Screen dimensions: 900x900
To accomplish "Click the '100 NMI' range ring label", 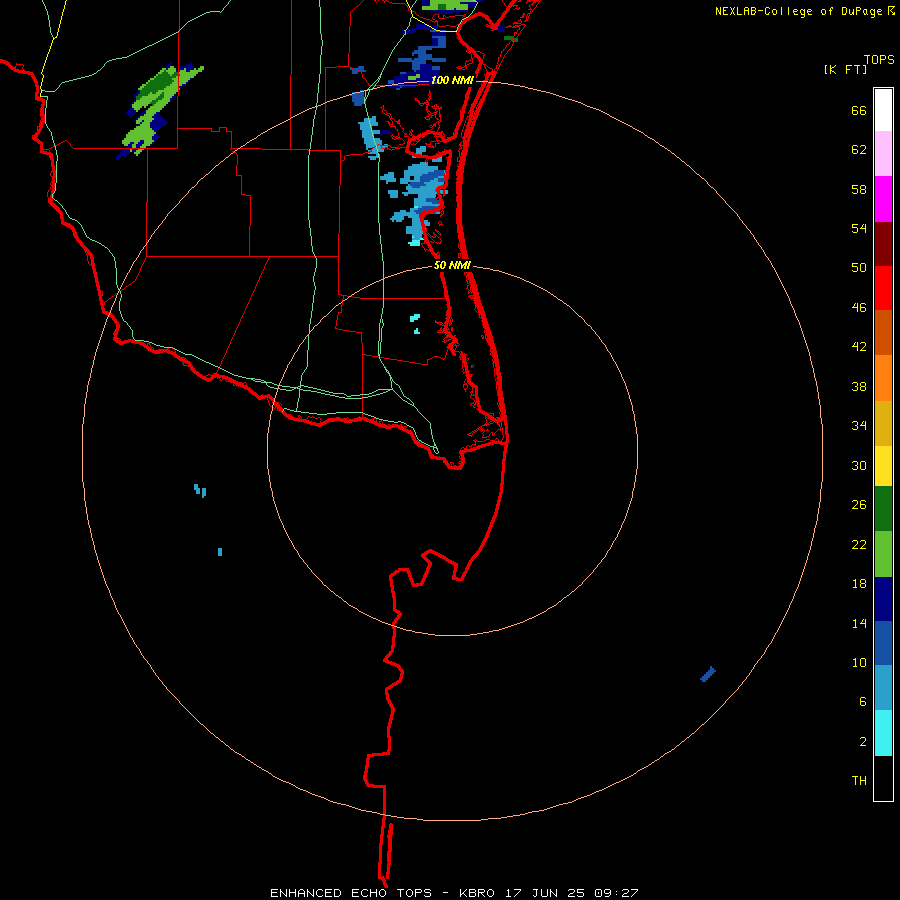I will pos(452,80).
